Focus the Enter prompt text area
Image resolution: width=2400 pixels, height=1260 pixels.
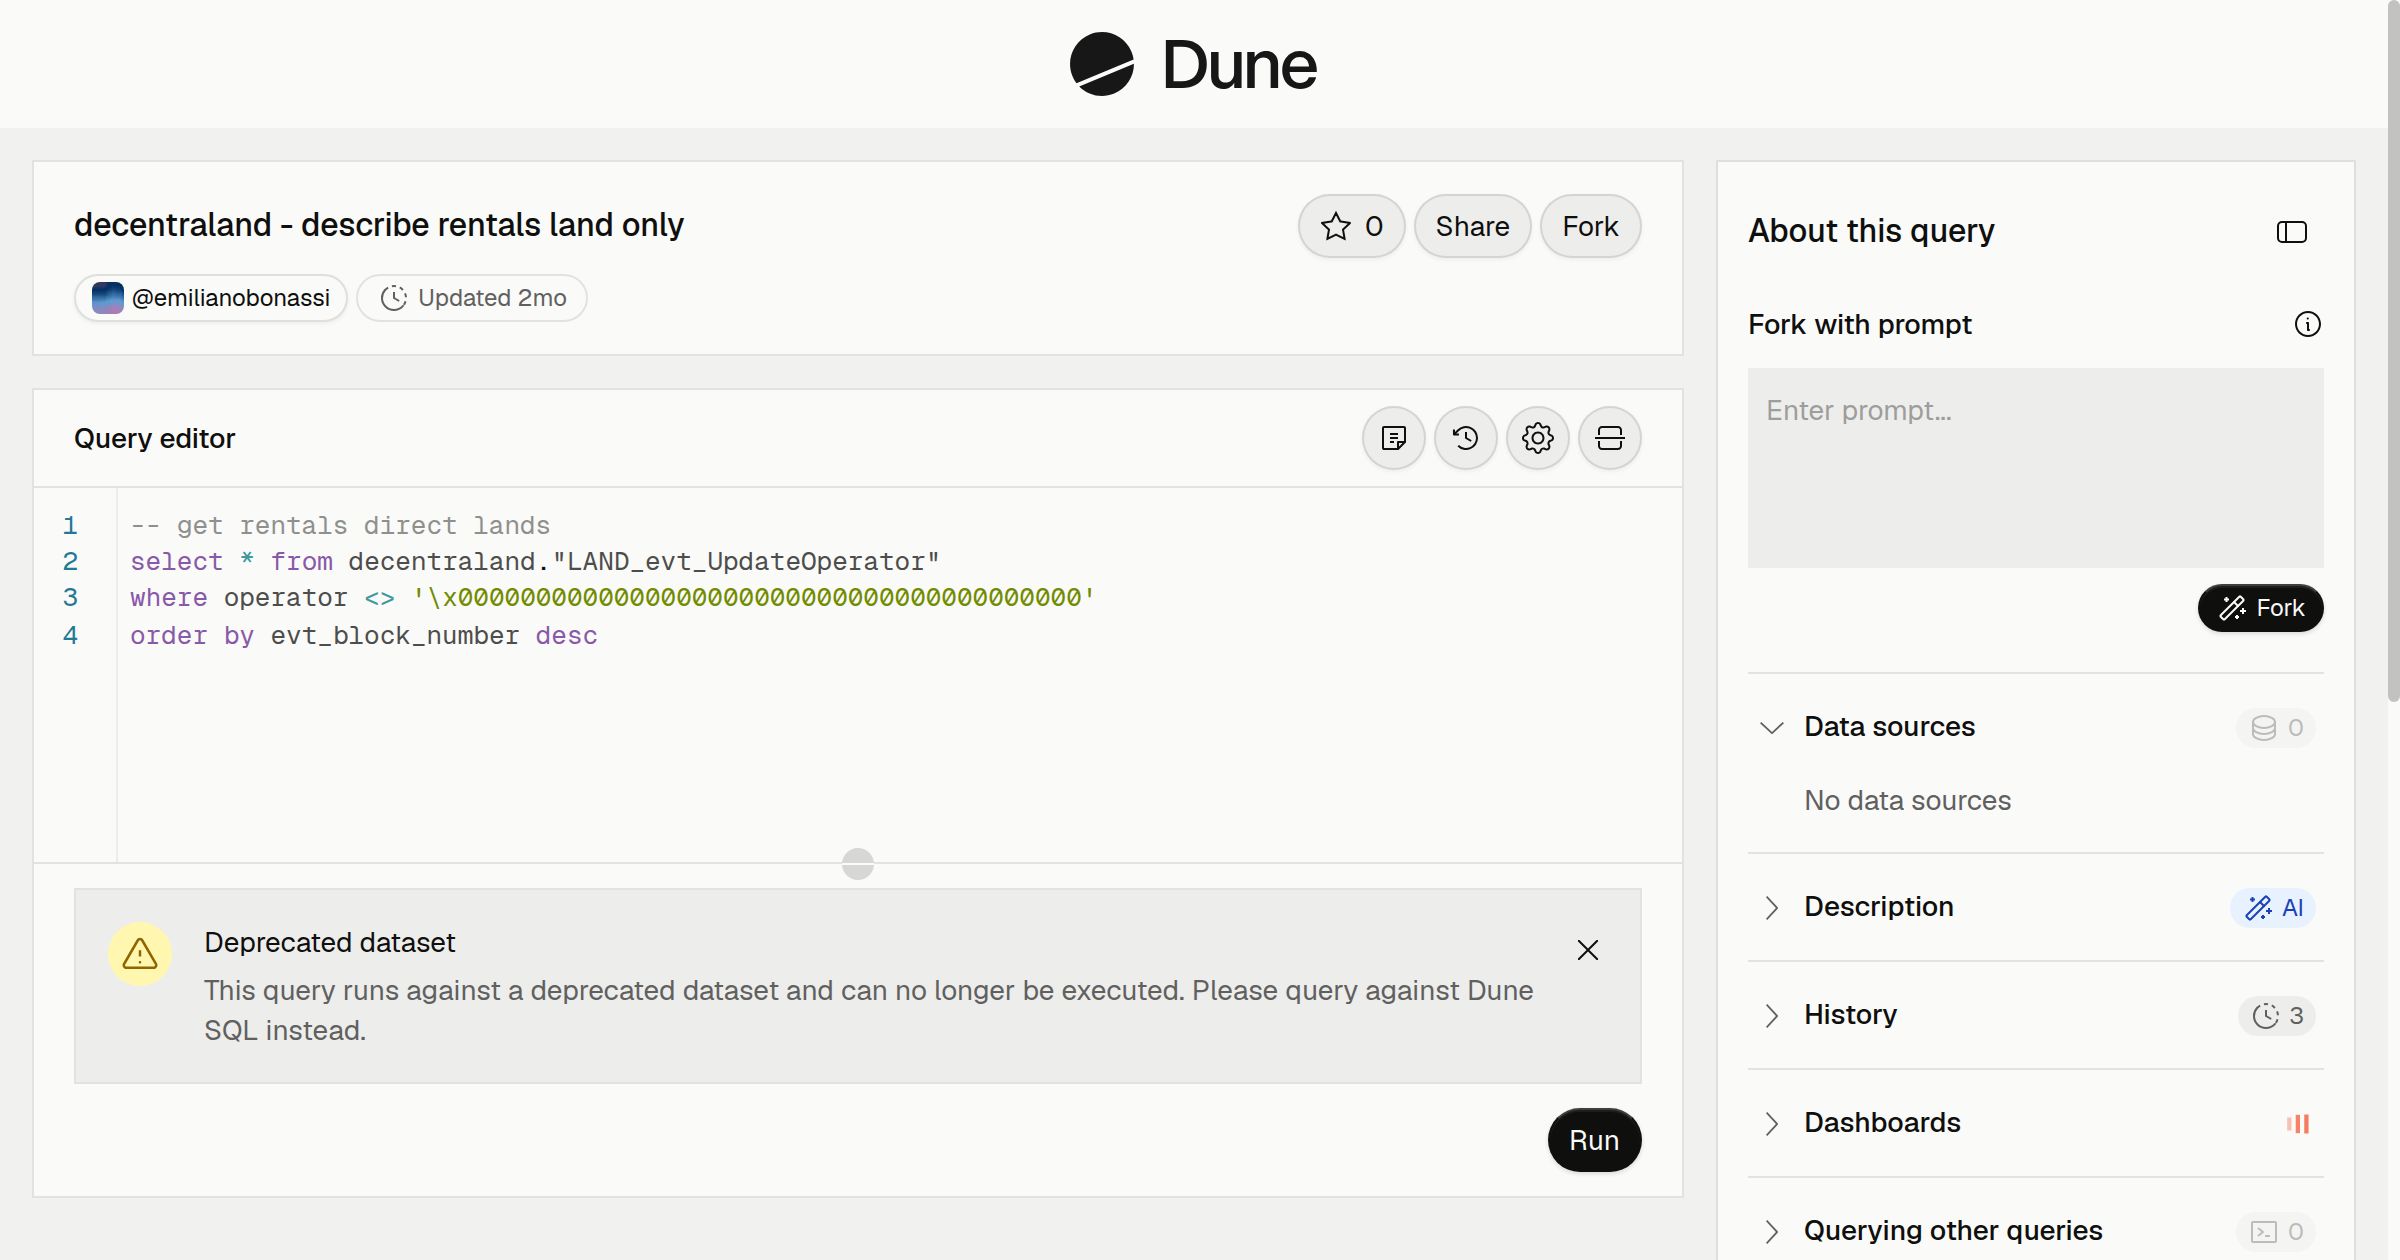click(2036, 468)
